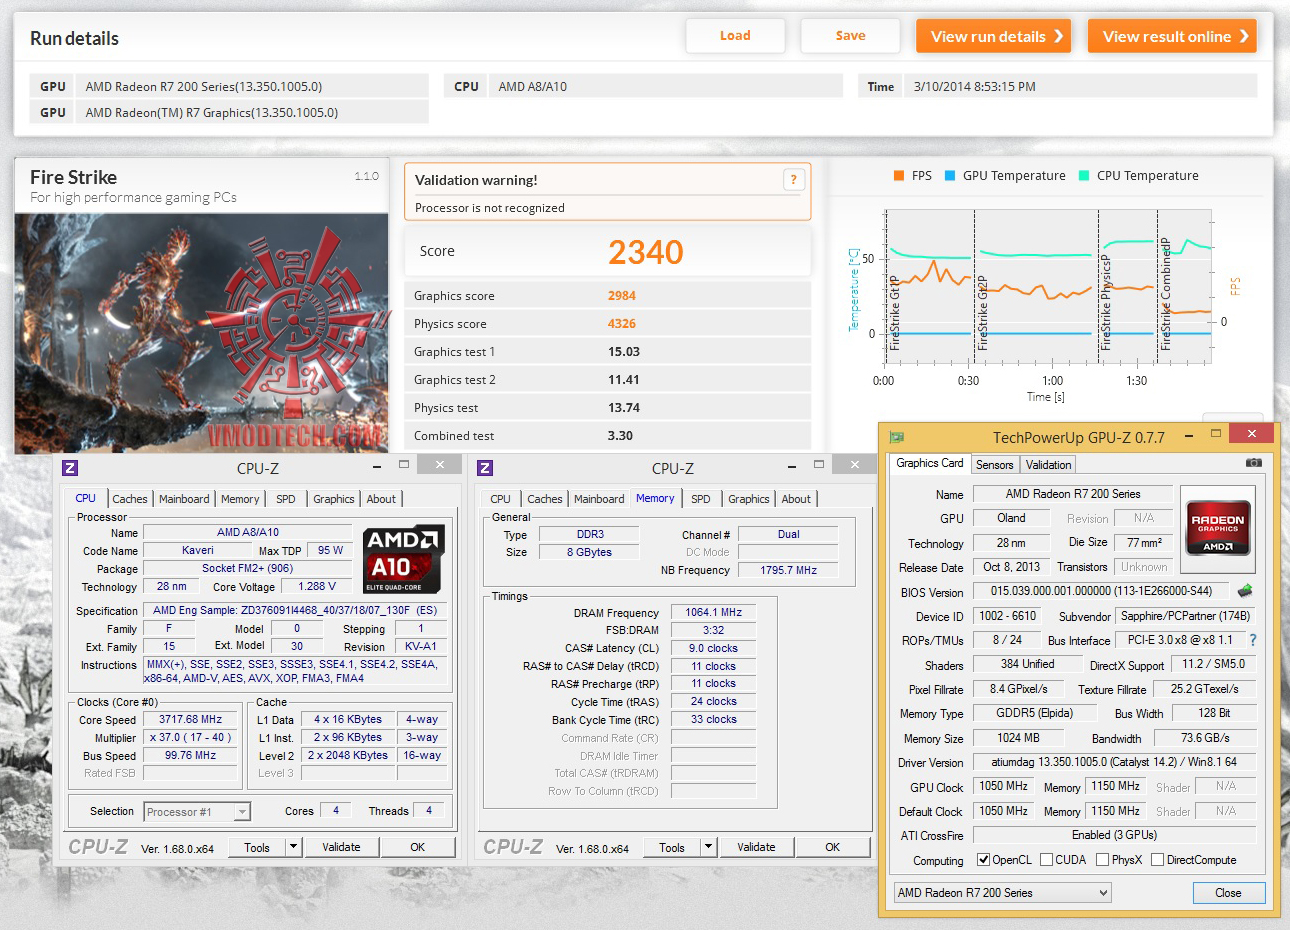
Task: Click Validate button in CPU-Z CPU window
Action: (x=341, y=847)
